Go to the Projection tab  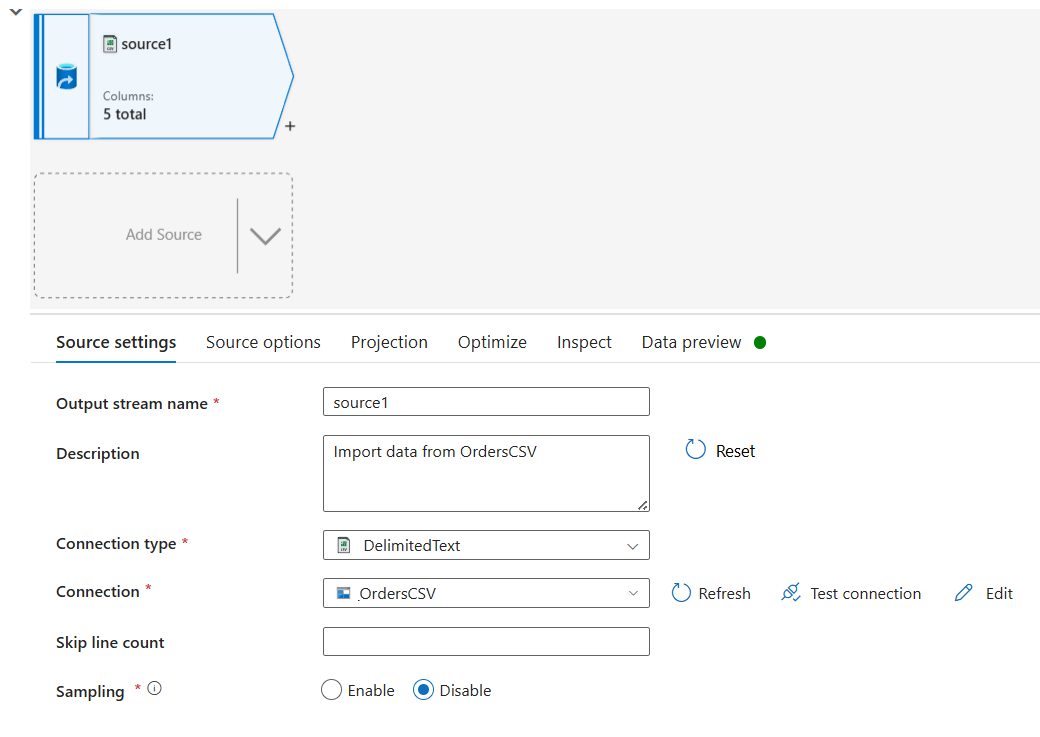click(x=389, y=342)
